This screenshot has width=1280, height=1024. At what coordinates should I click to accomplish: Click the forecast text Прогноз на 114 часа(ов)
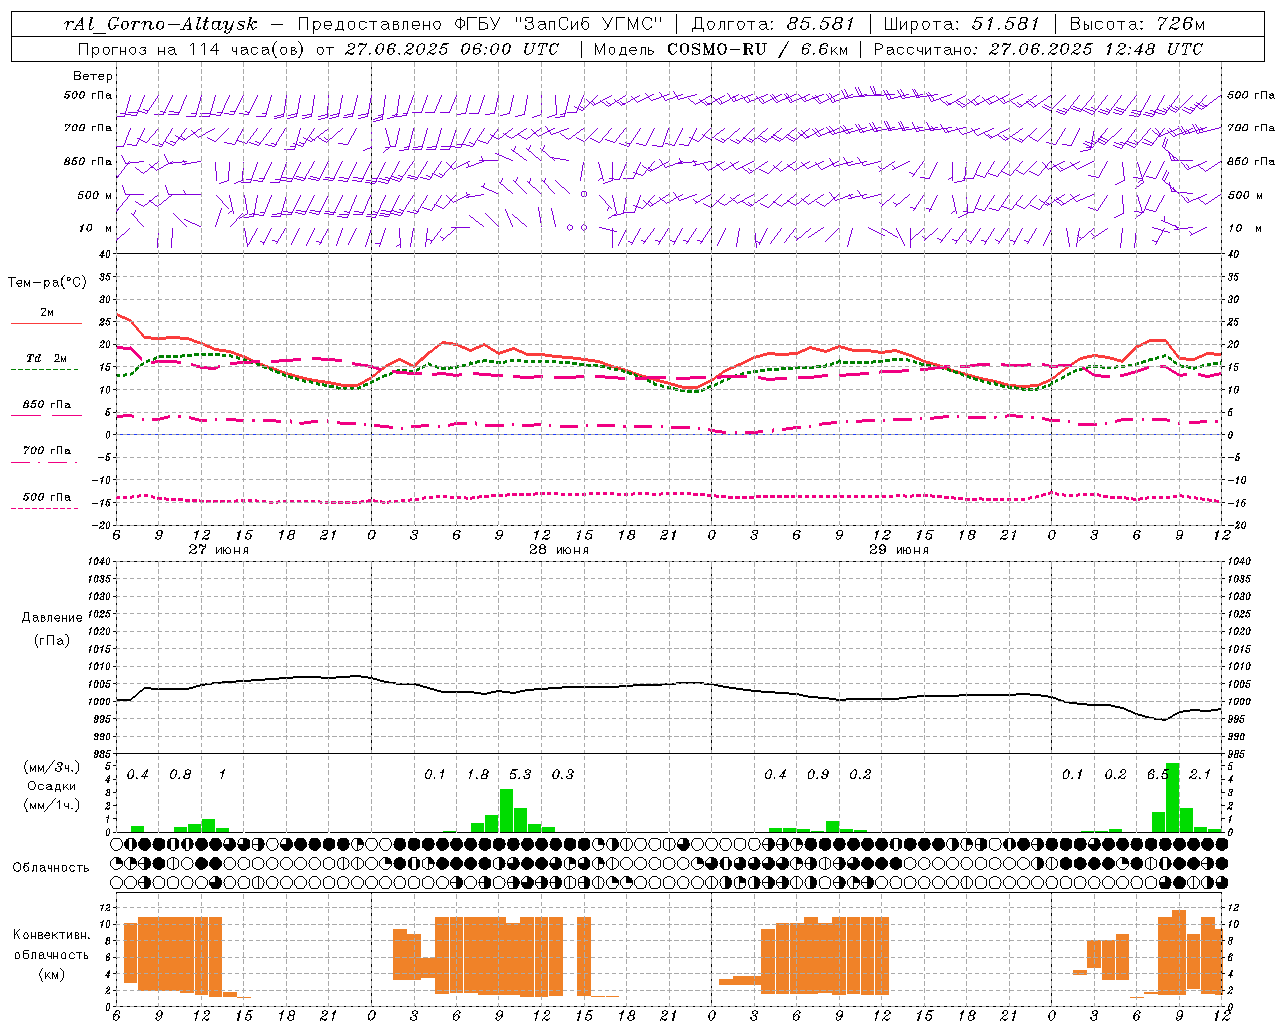(191, 49)
